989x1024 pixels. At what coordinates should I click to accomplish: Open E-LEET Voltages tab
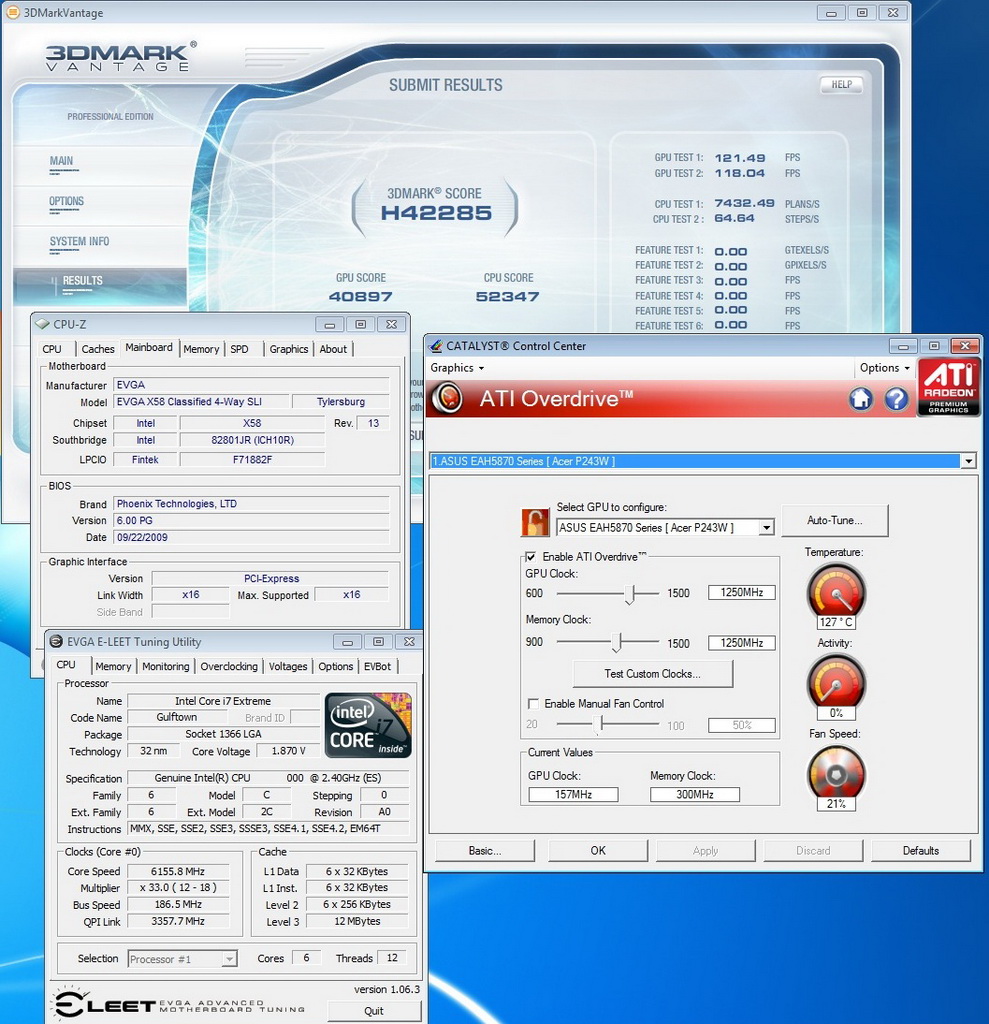click(x=288, y=666)
